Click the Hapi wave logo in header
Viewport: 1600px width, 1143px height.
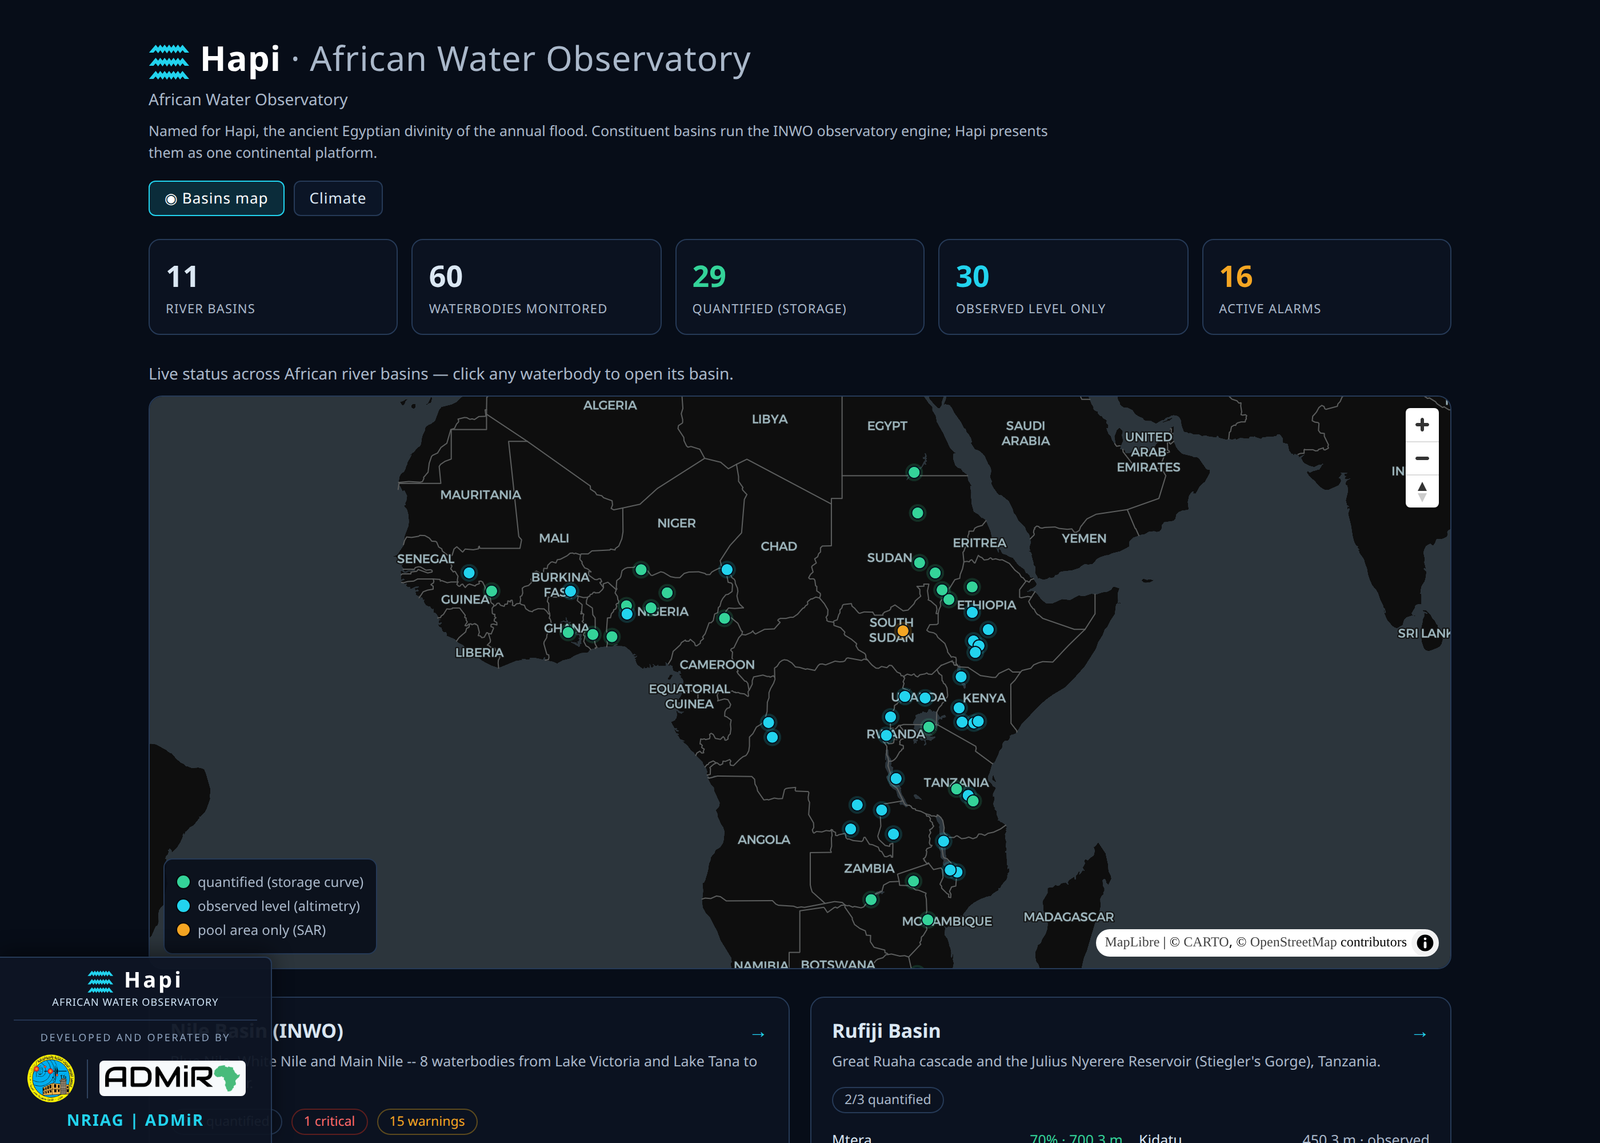169,61
